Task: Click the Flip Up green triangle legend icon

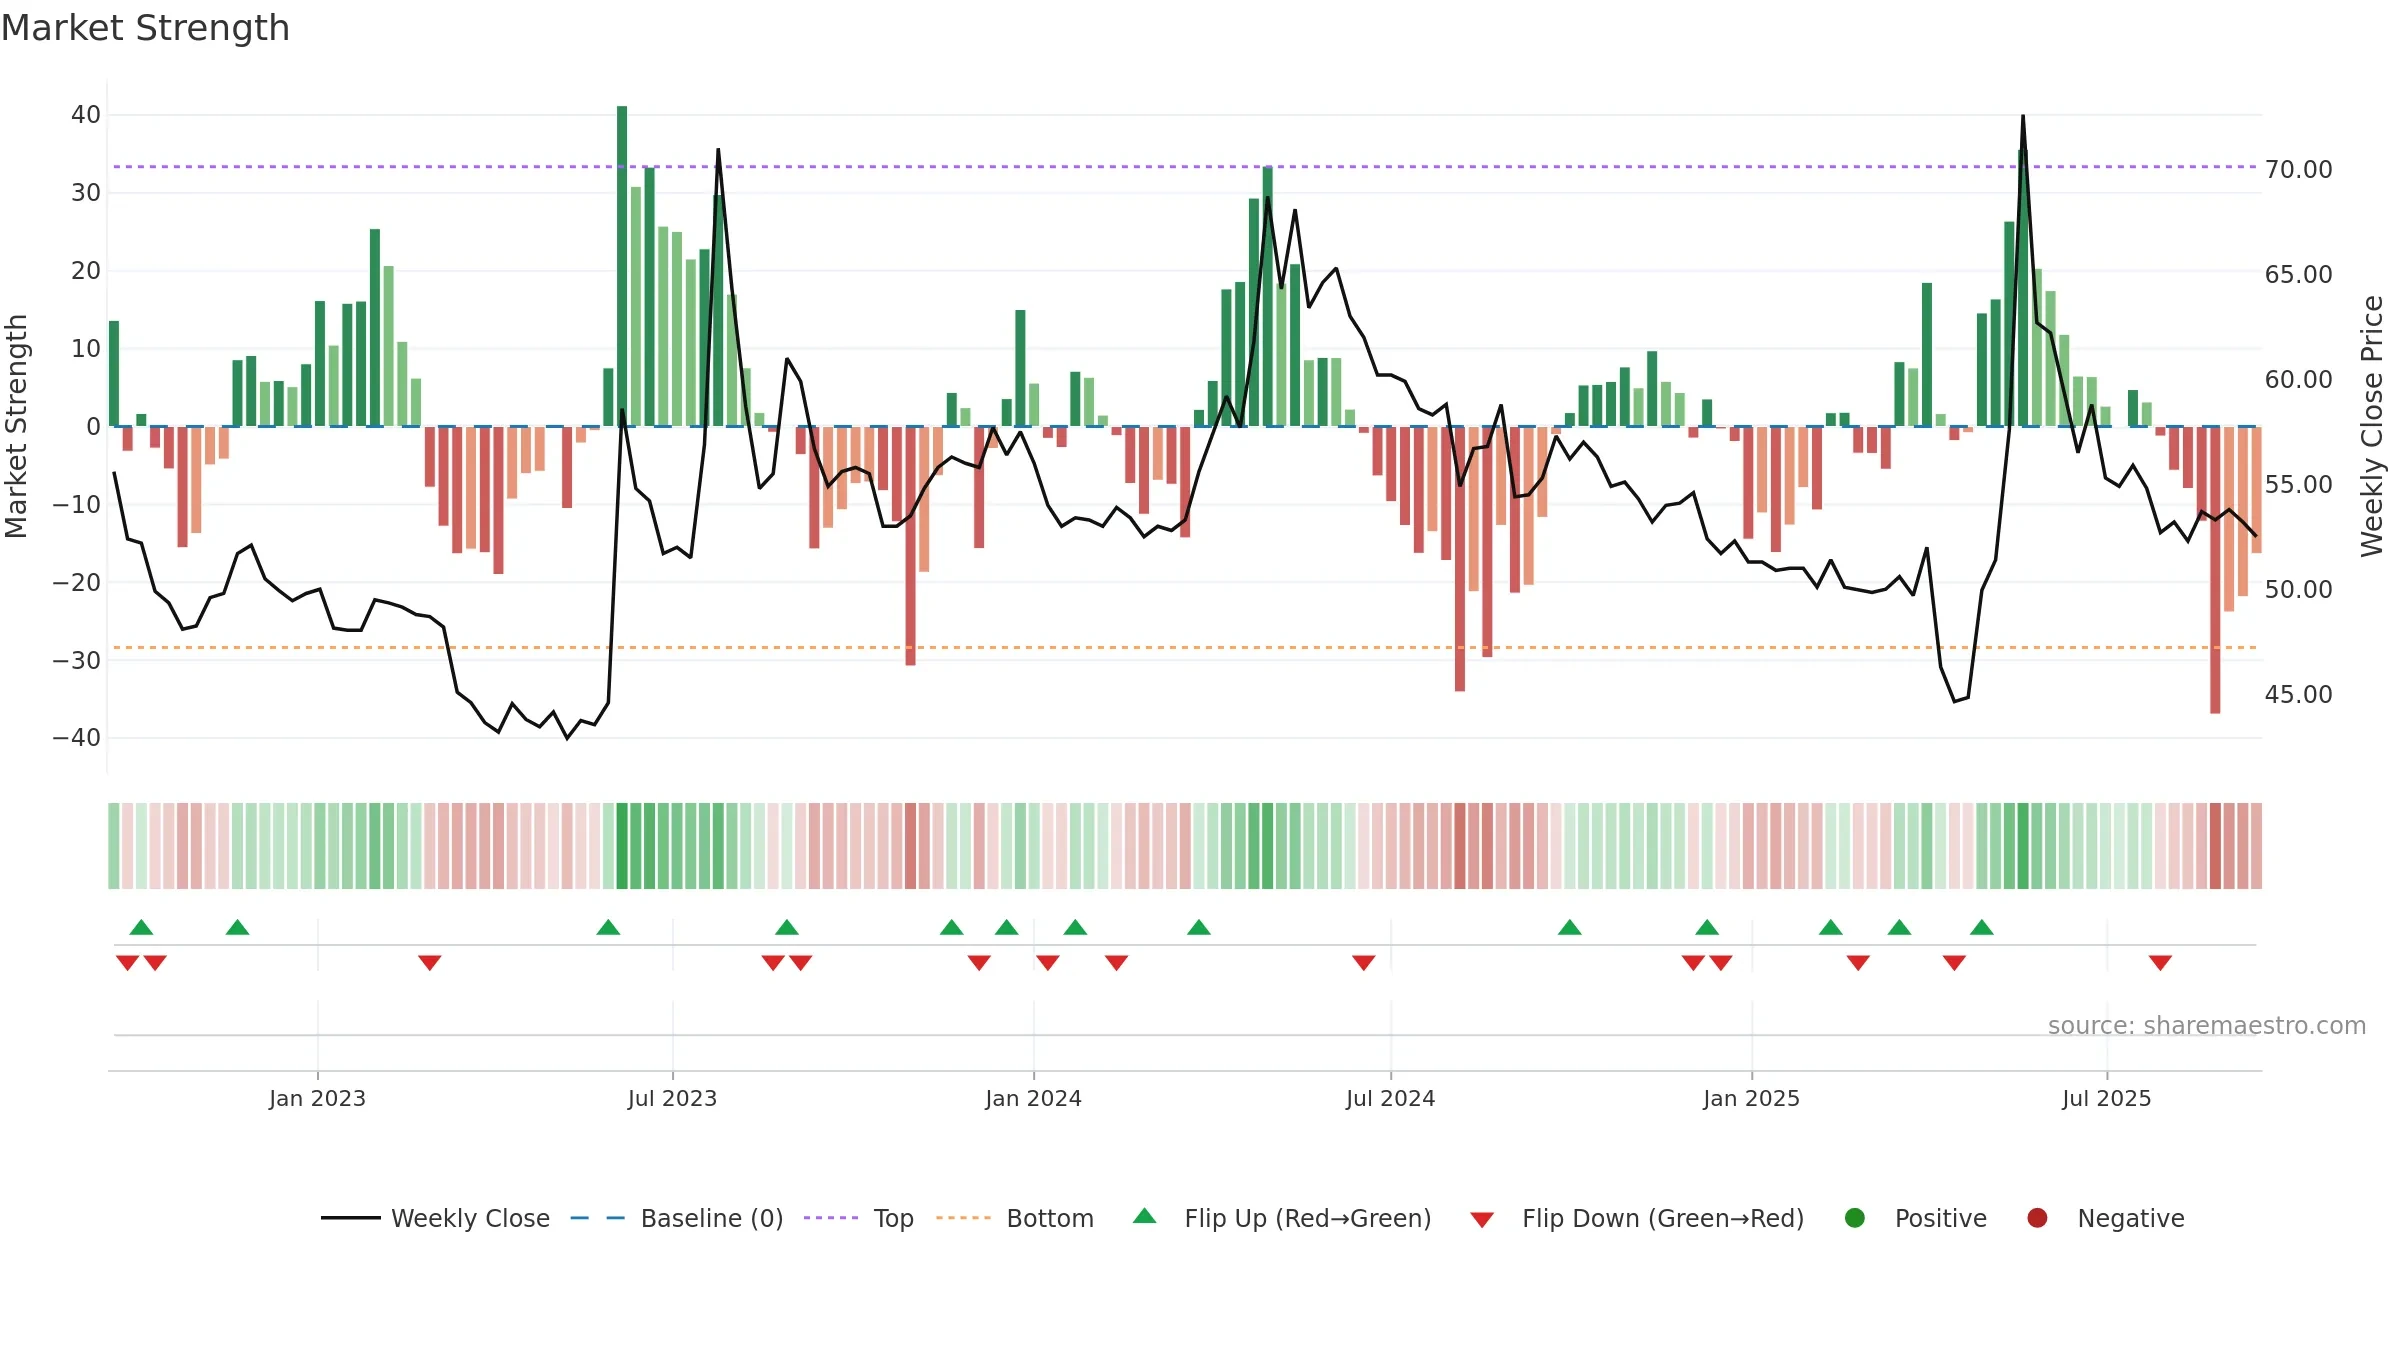Action: point(1144,1216)
